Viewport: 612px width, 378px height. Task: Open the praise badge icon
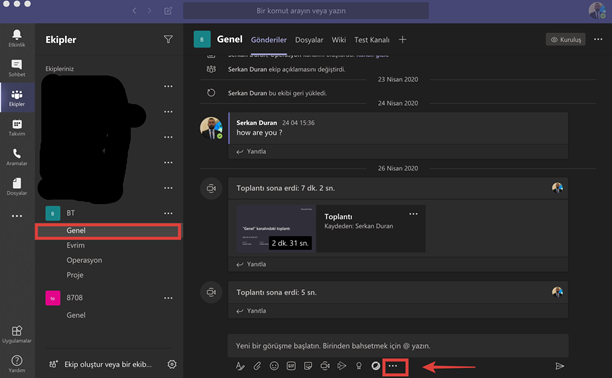coord(359,366)
